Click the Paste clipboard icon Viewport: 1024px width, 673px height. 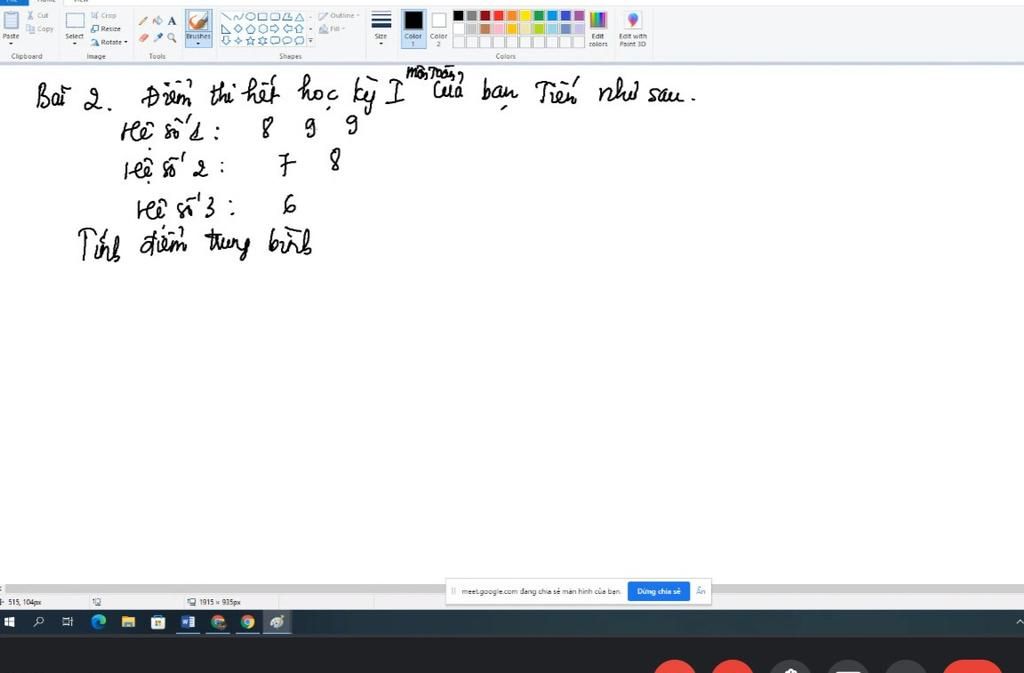11,20
